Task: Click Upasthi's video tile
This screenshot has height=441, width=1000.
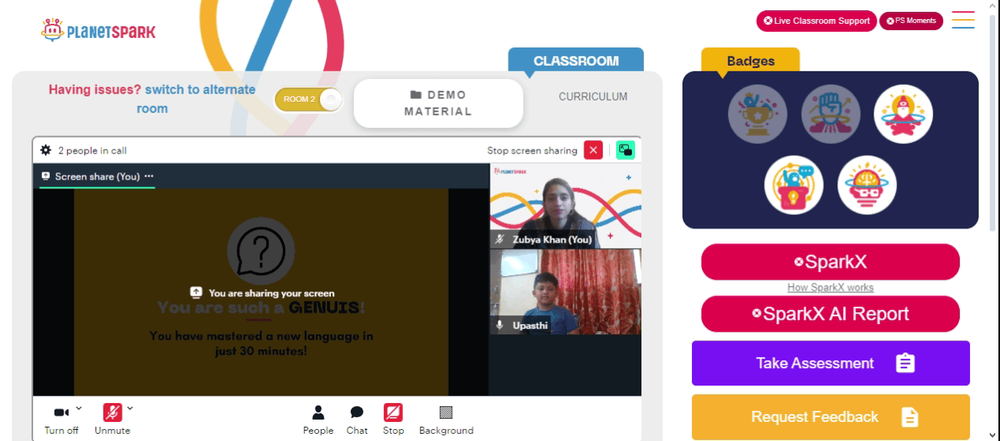Action: point(566,292)
